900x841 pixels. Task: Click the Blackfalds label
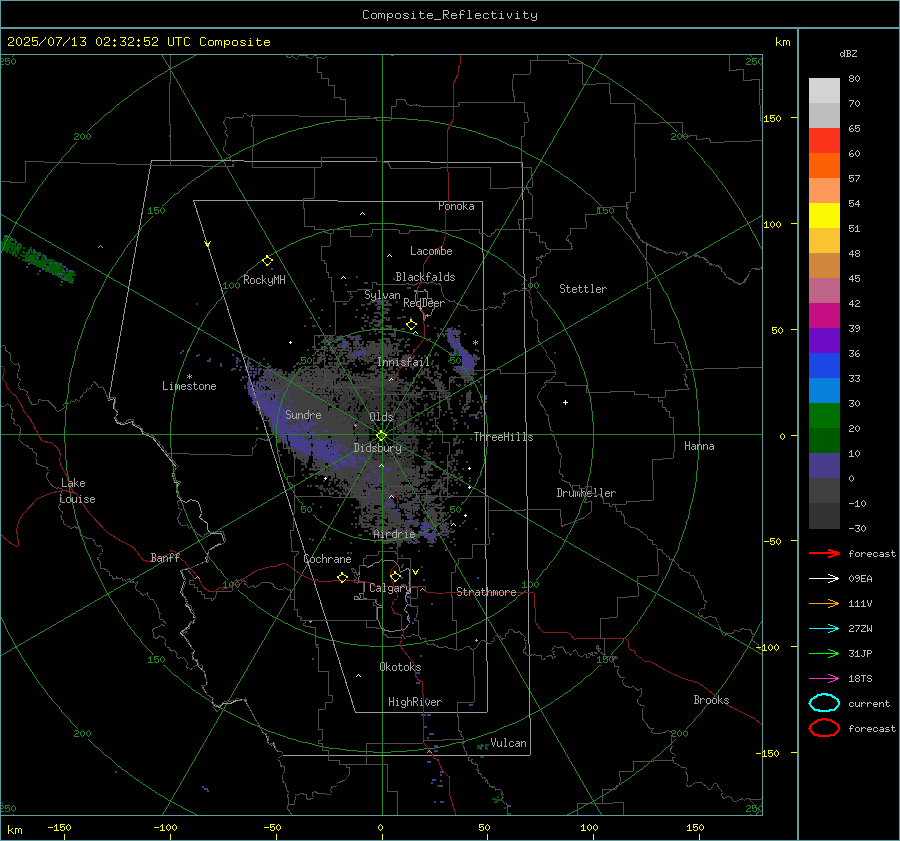425,277
